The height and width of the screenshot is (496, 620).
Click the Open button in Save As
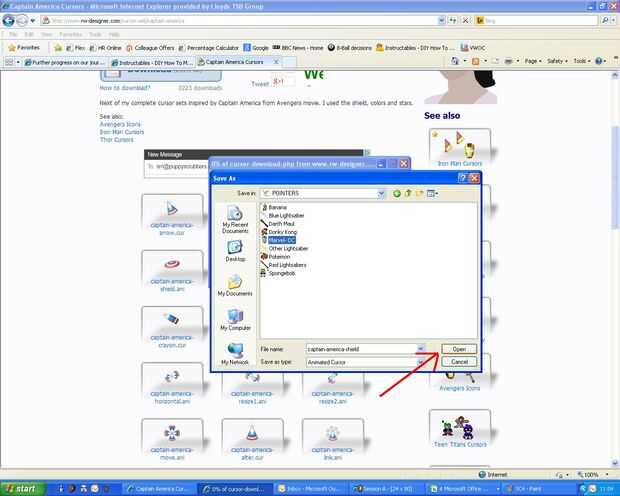[459, 349]
